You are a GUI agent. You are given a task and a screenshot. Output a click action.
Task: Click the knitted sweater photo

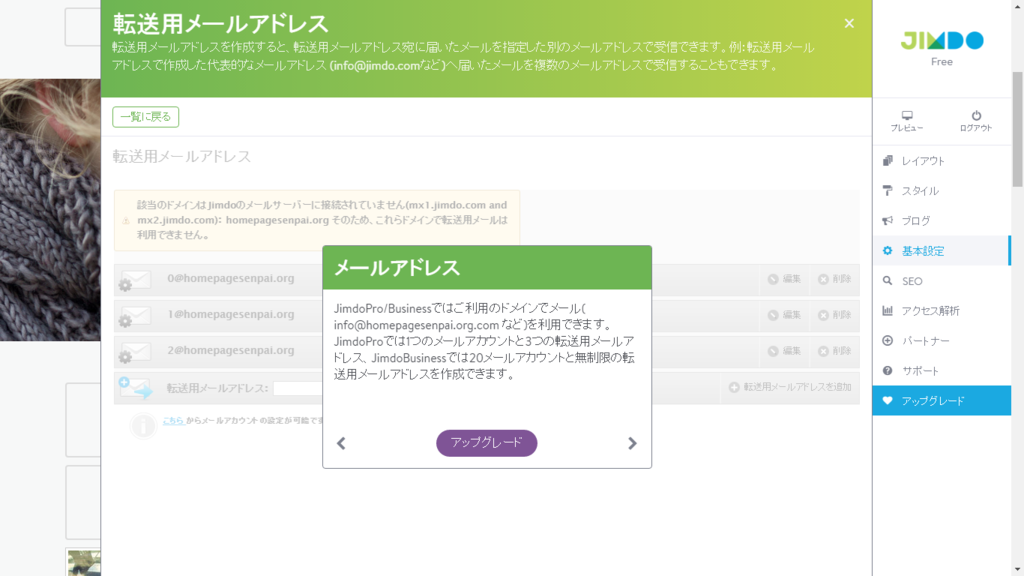point(50,210)
